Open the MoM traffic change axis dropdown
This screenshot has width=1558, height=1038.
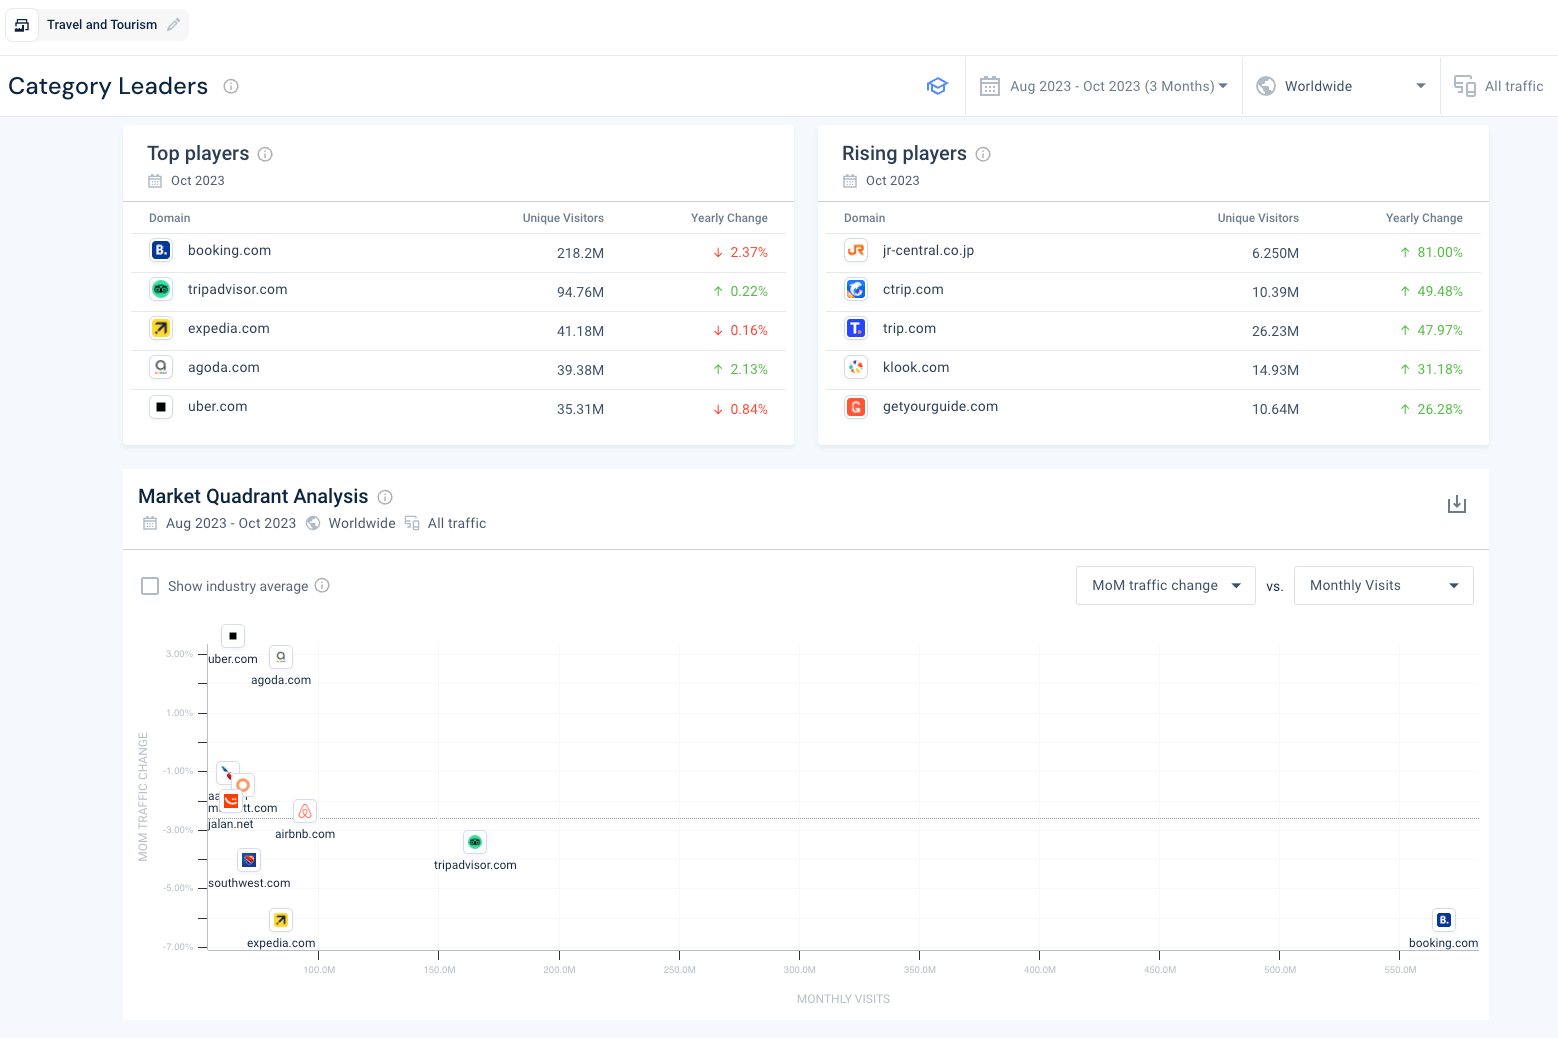pyautogui.click(x=1166, y=586)
